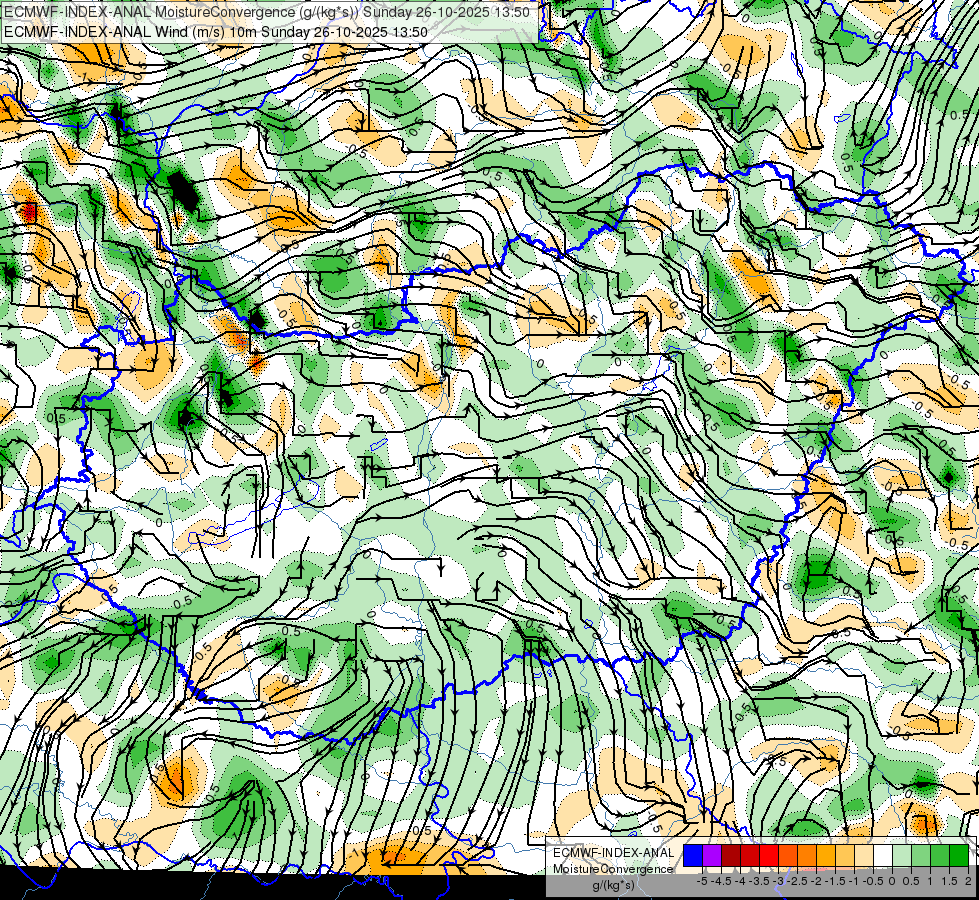The image size is (979, 900).
Task: Click the amber swatch between -2 and -1.5
Action: click(826, 856)
